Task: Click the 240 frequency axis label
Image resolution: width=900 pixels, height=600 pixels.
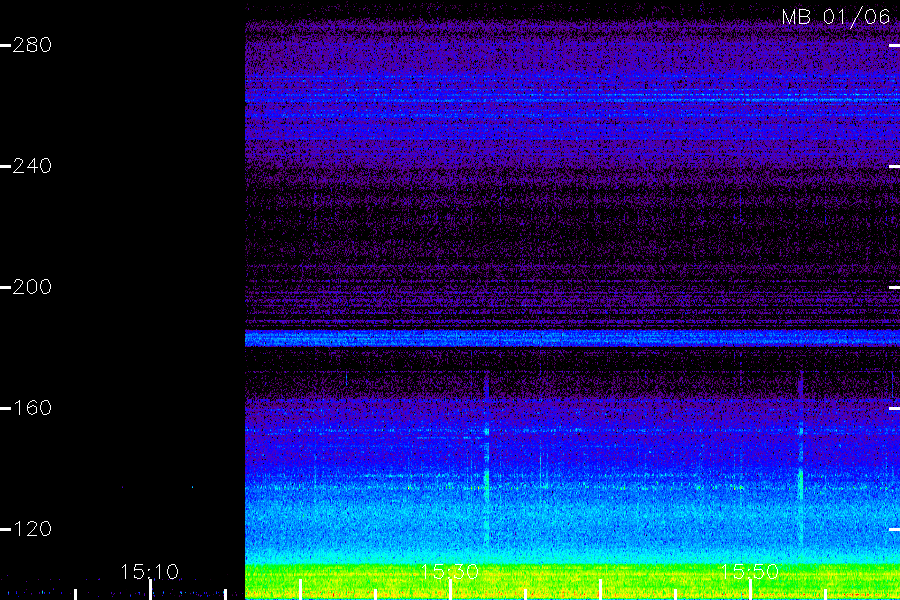Action: click(x=32, y=166)
